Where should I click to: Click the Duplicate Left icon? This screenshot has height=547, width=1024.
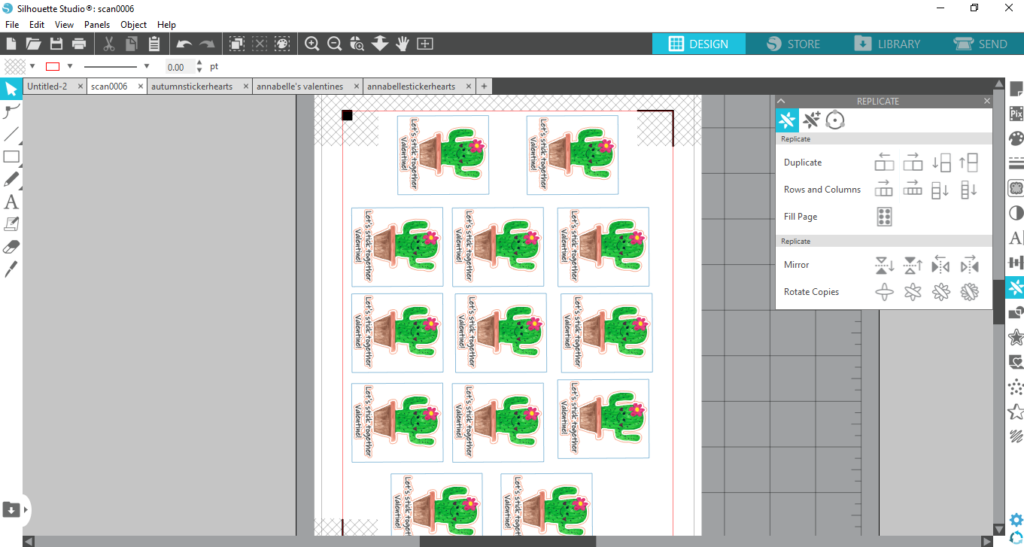click(884, 162)
